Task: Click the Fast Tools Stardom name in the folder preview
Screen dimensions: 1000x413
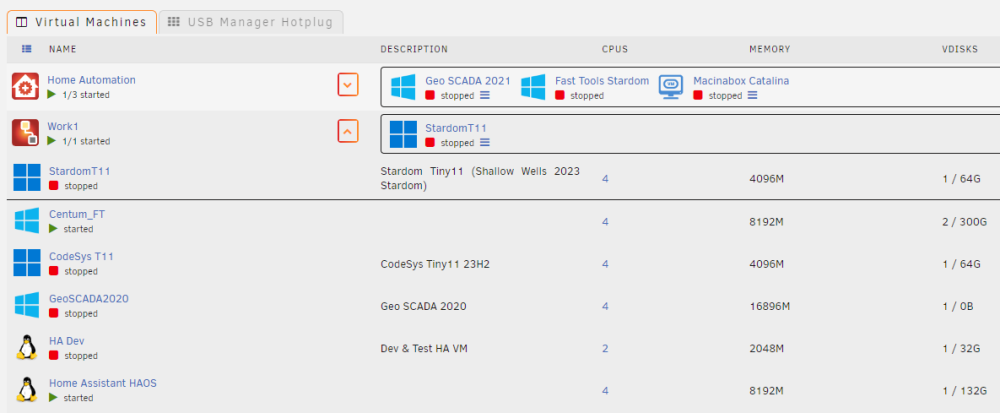Action: pyautogui.click(x=601, y=81)
